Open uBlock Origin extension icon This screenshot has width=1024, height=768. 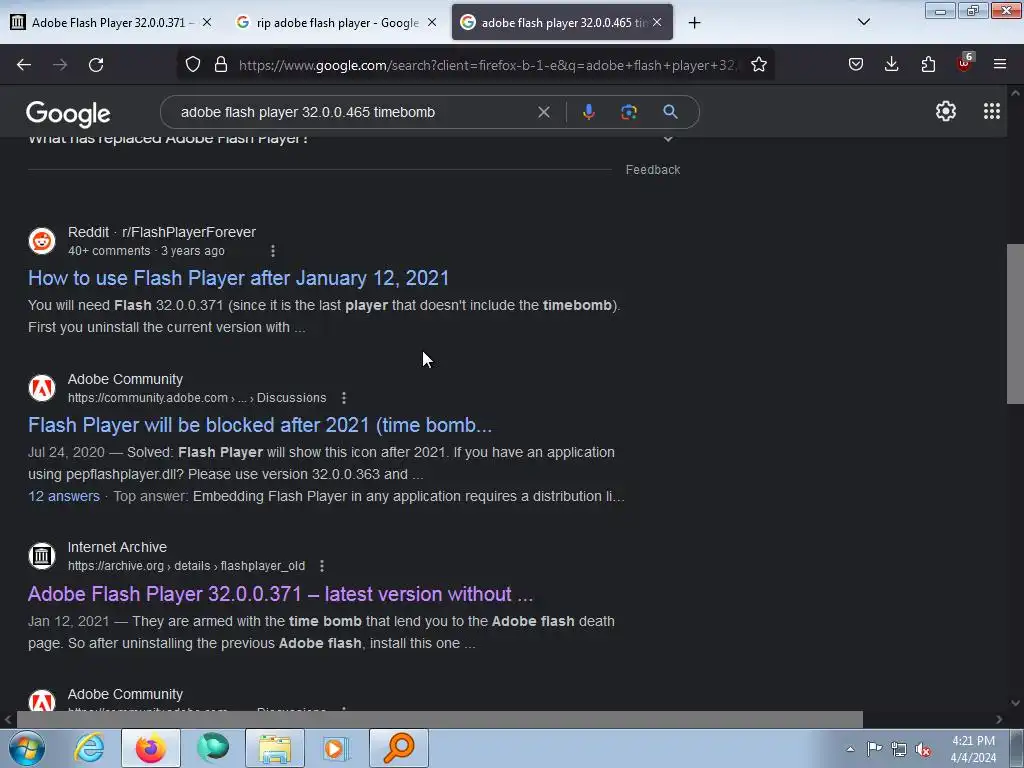pos(965,63)
